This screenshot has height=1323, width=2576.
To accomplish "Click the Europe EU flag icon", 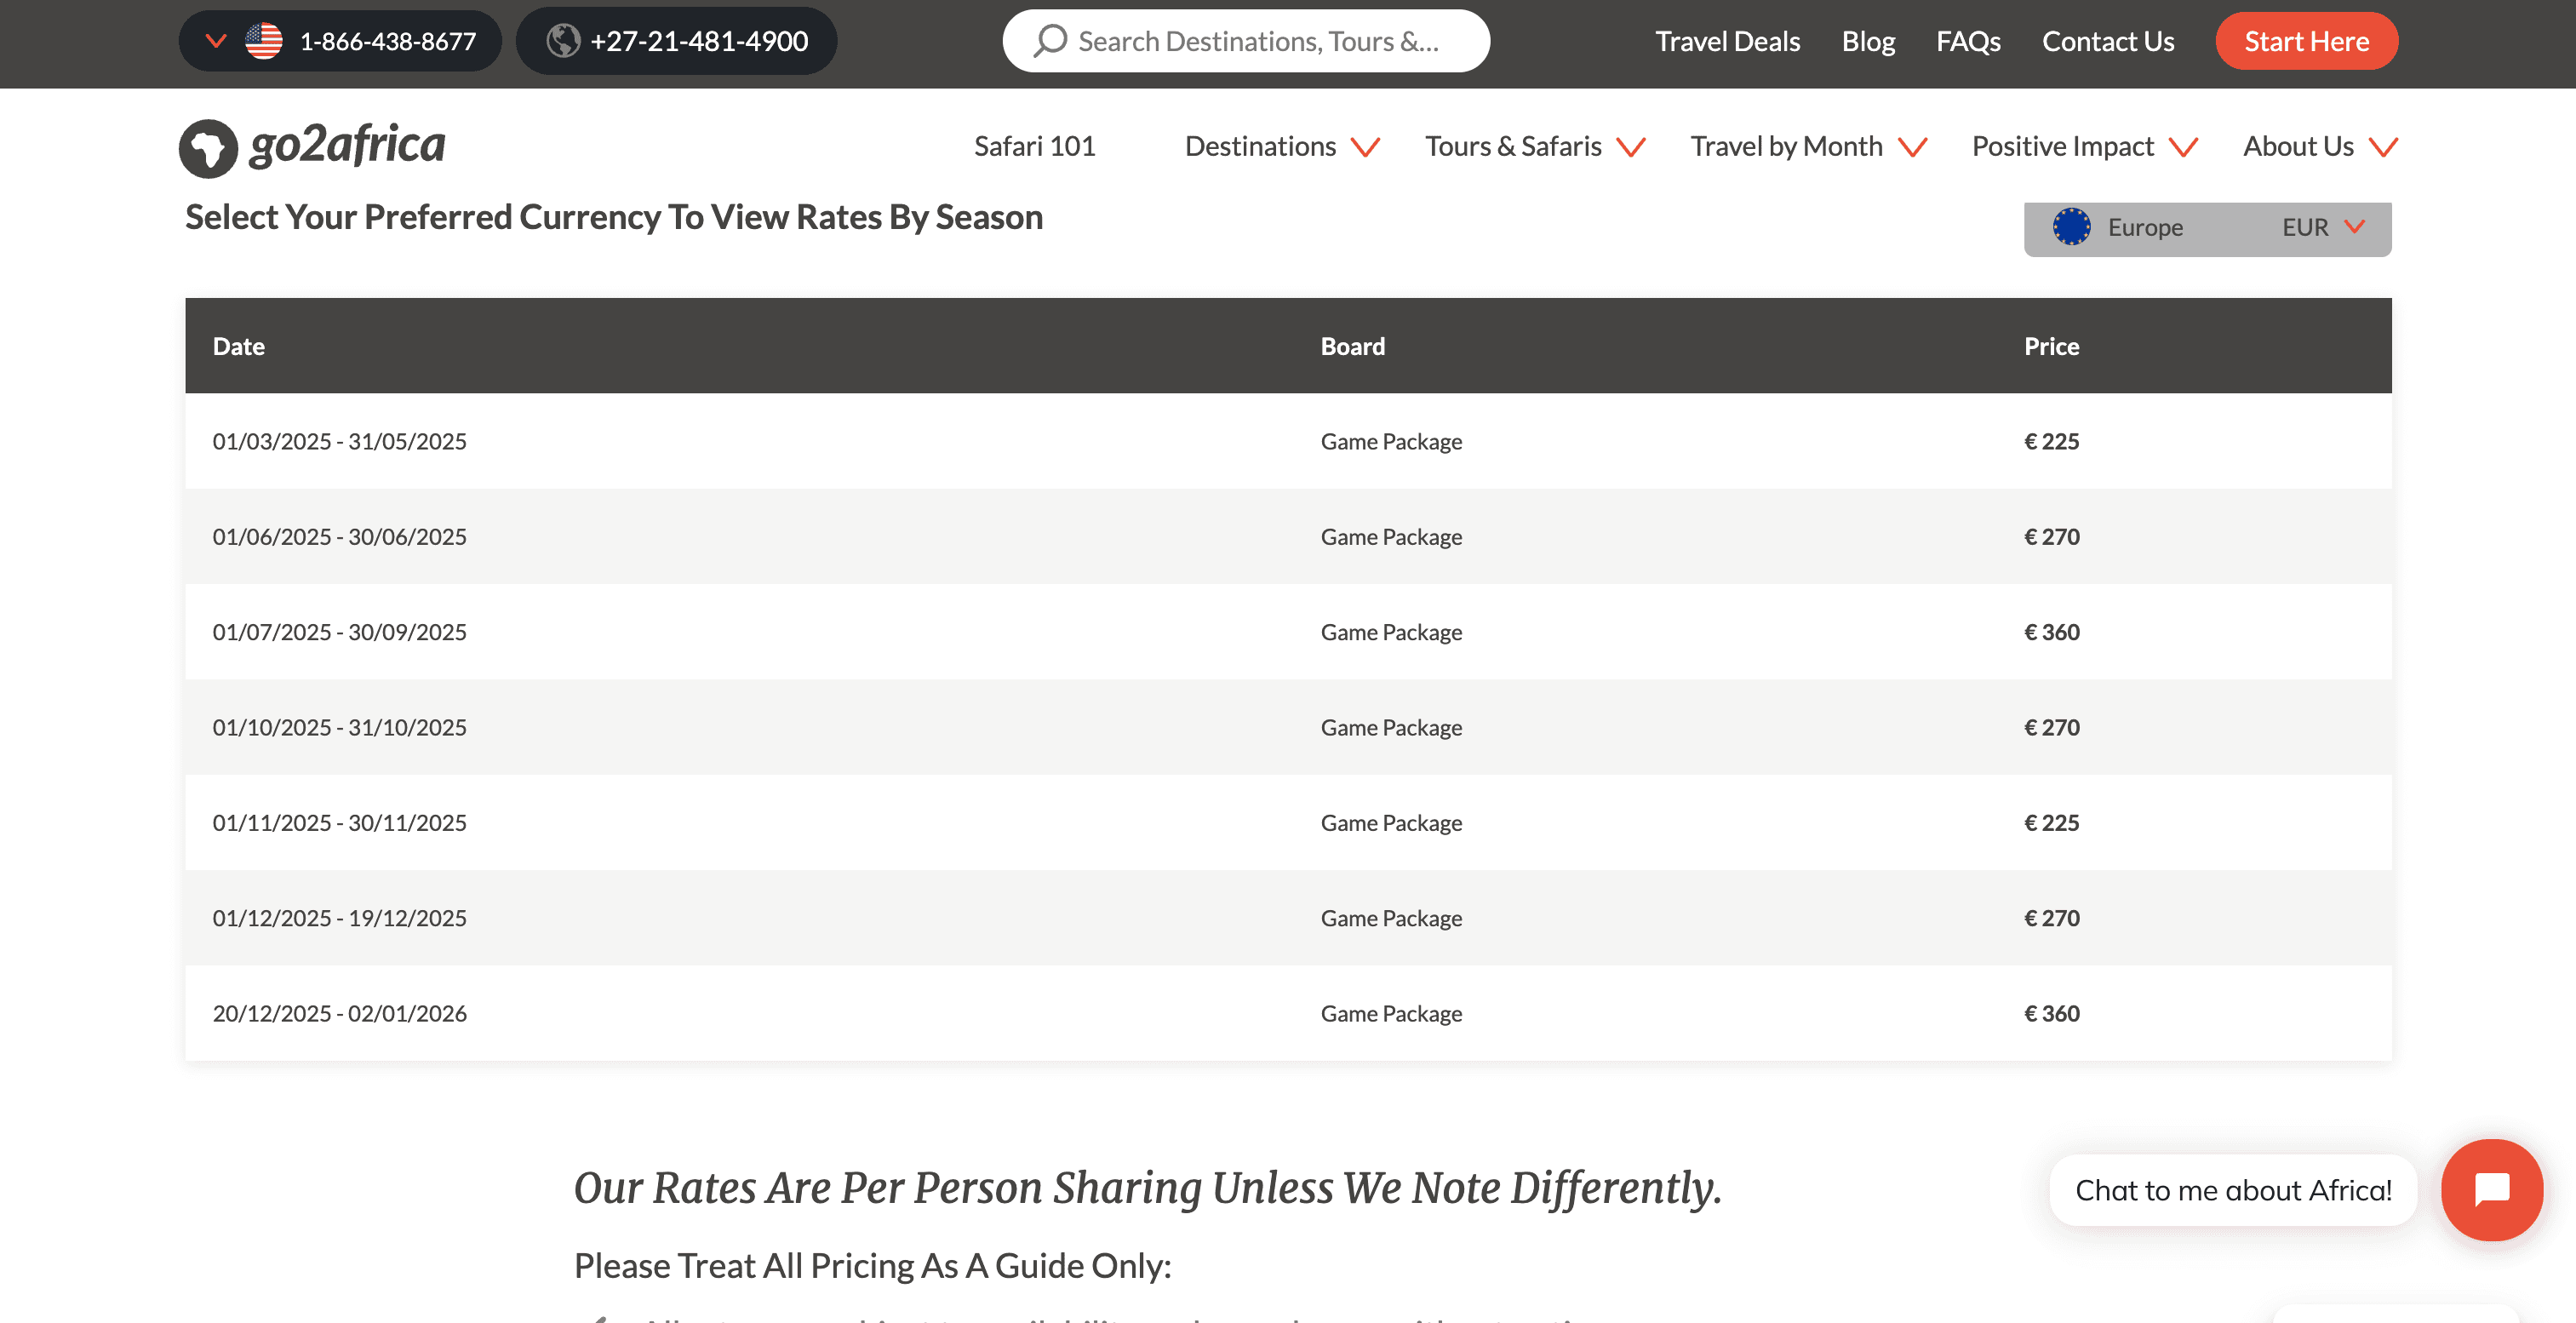I will [2071, 227].
